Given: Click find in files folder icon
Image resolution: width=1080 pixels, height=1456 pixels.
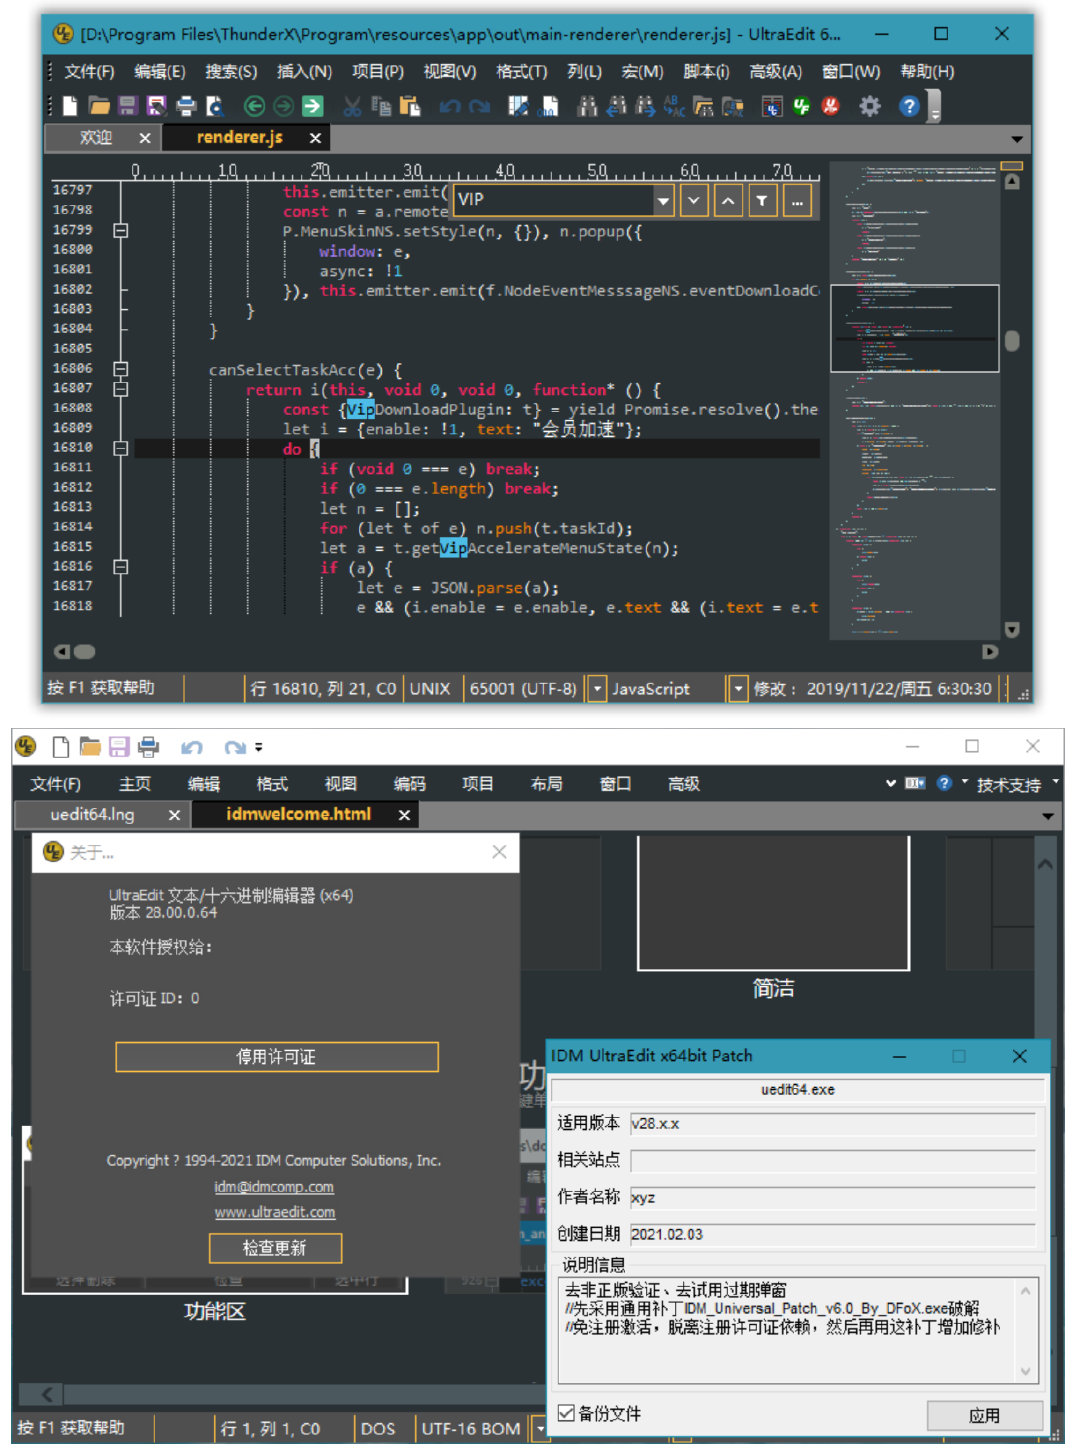Looking at the screenshot, I should click(x=704, y=106).
